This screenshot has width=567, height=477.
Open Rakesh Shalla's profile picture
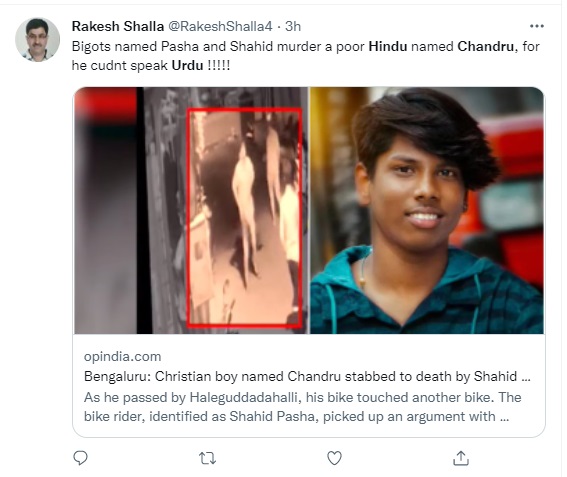click(37, 39)
